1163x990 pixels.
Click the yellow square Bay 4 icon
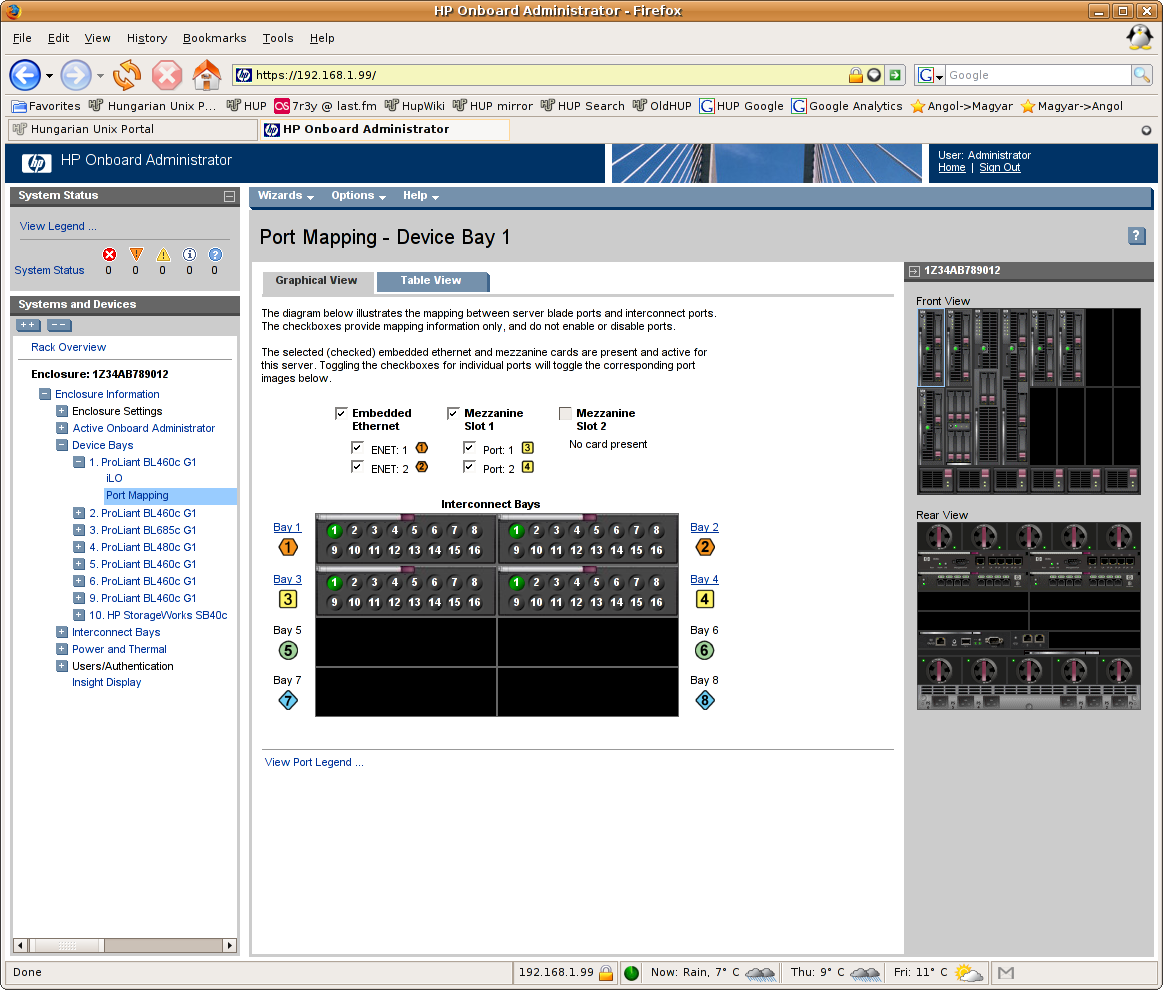coord(705,599)
